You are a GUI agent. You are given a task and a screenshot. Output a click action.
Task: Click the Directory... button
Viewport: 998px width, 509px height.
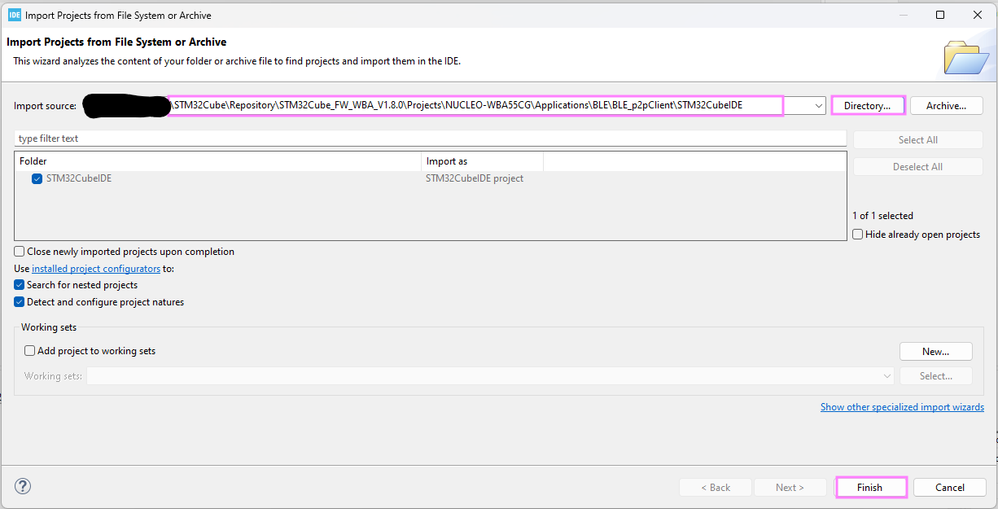[x=867, y=106]
